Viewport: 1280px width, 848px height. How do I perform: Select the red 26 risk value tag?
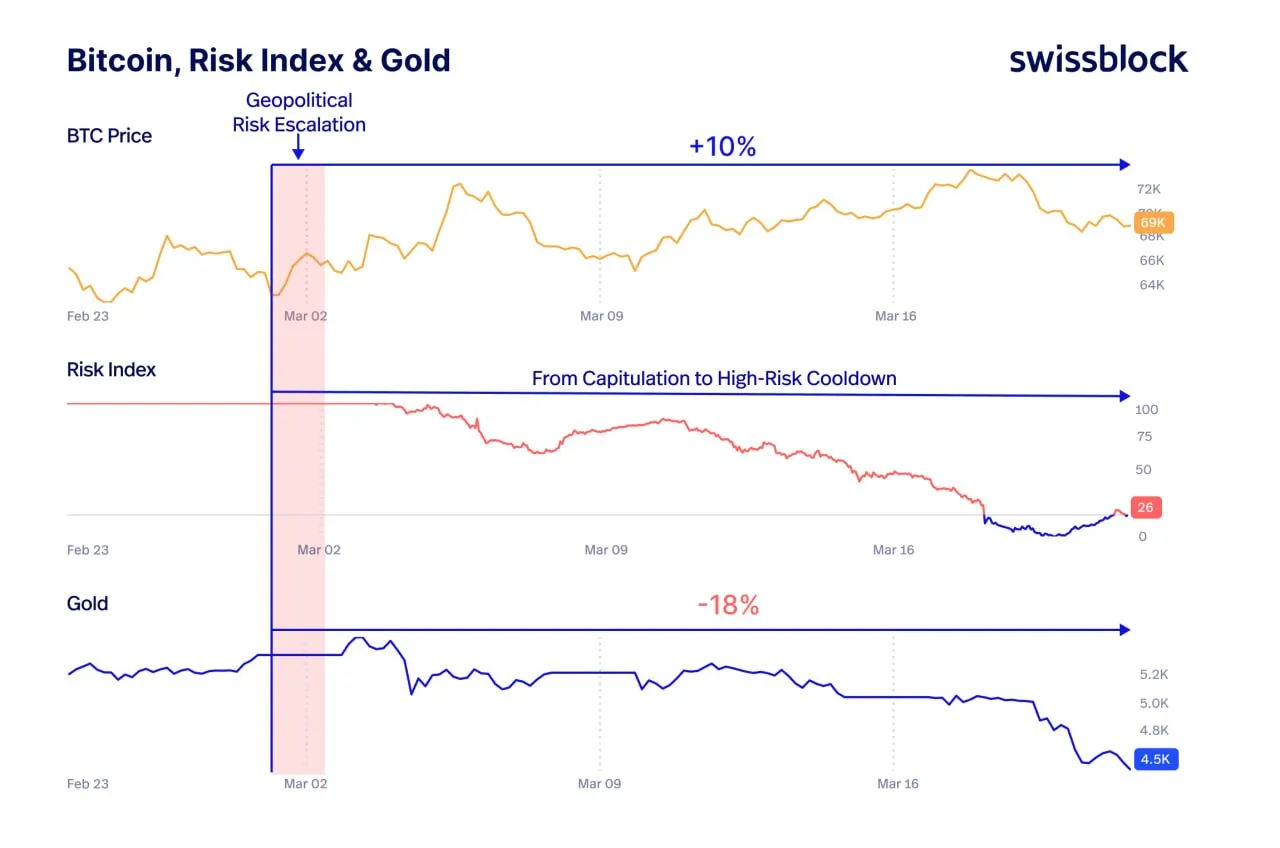click(x=1145, y=508)
